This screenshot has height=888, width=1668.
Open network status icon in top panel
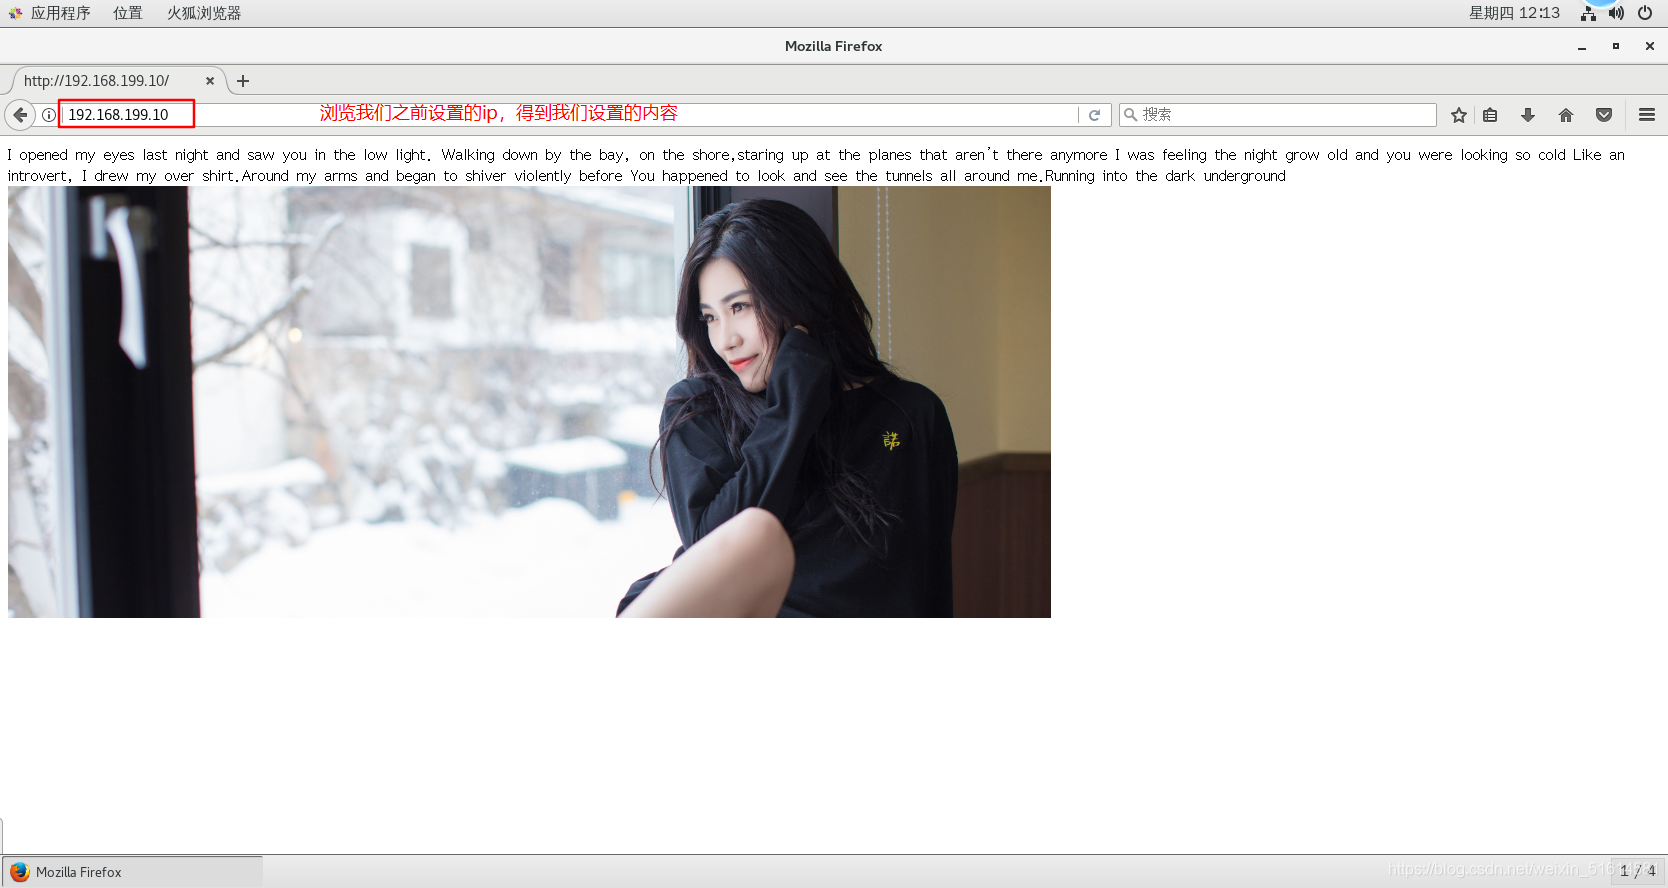[x=1588, y=13]
